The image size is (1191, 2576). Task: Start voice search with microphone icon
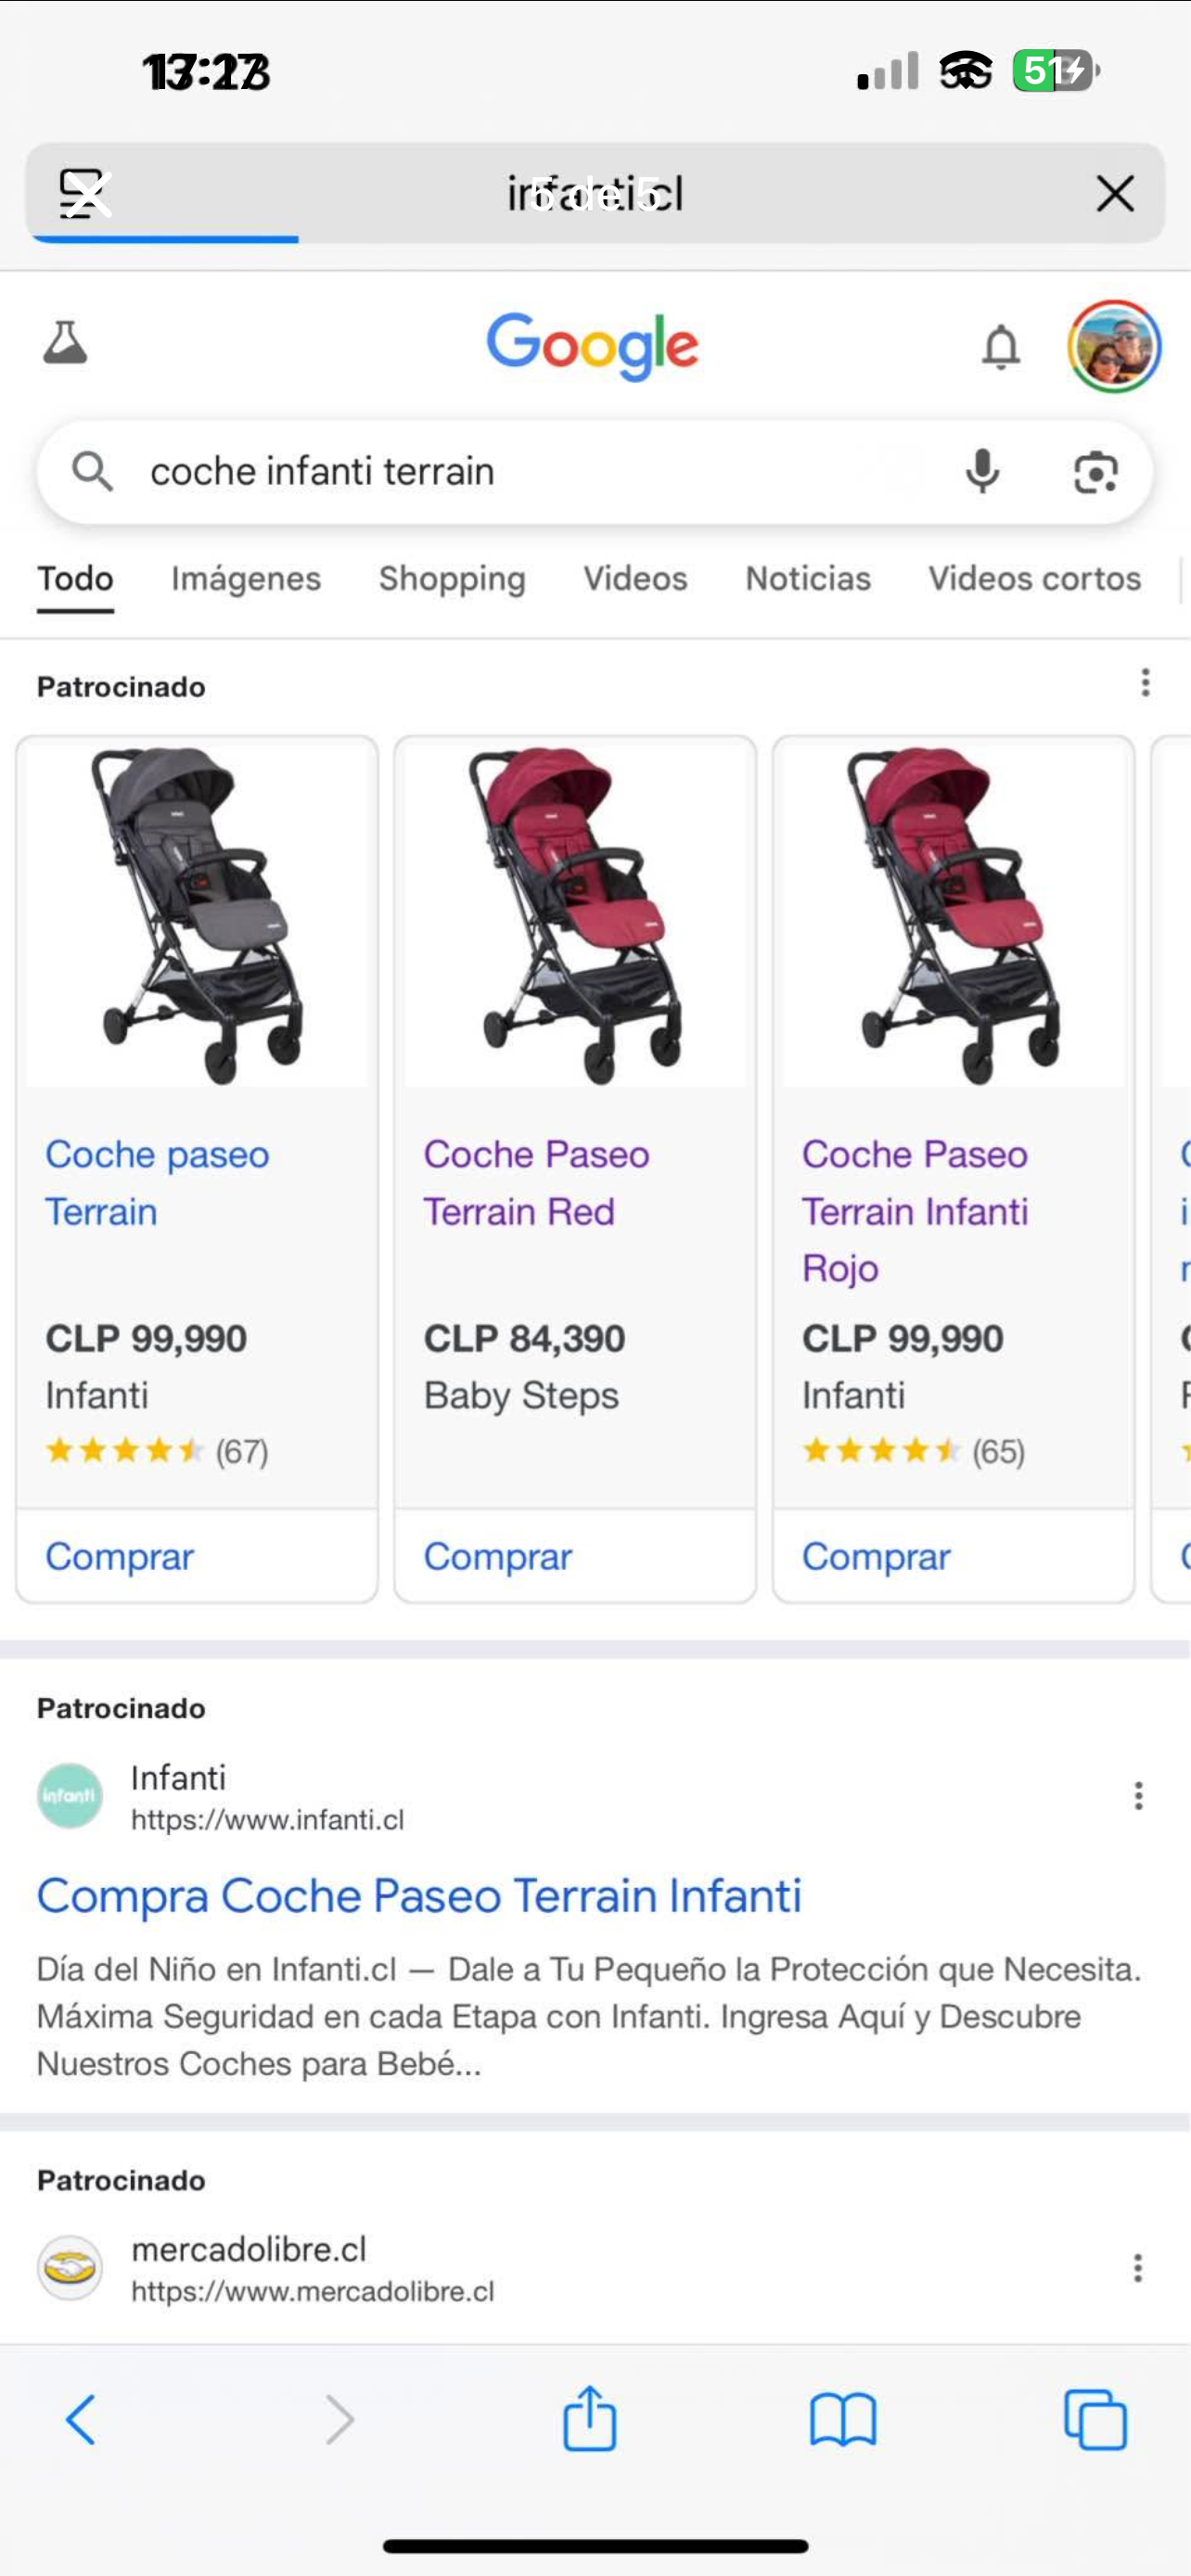pos(982,471)
